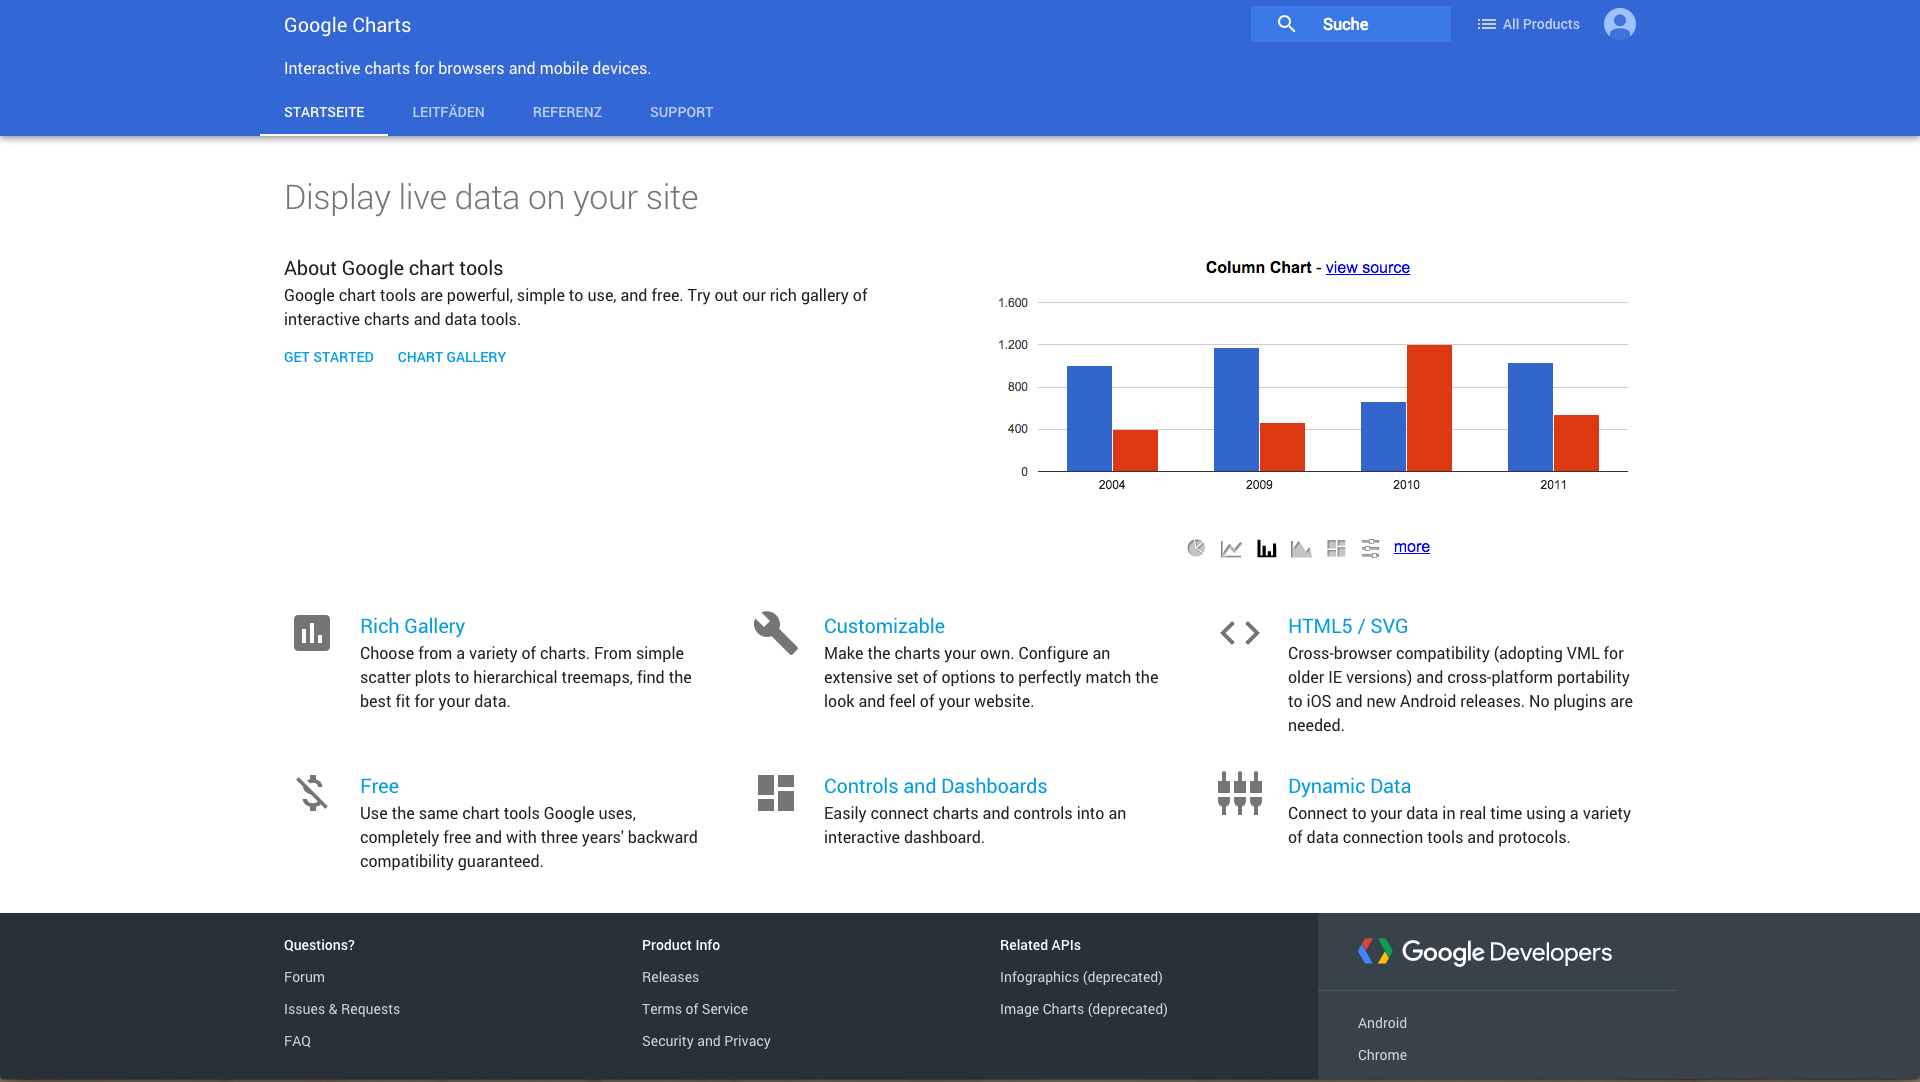Go to the SUPPORT tab
Image resolution: width=1920 pixels, height=1082 pixels.
682,112
